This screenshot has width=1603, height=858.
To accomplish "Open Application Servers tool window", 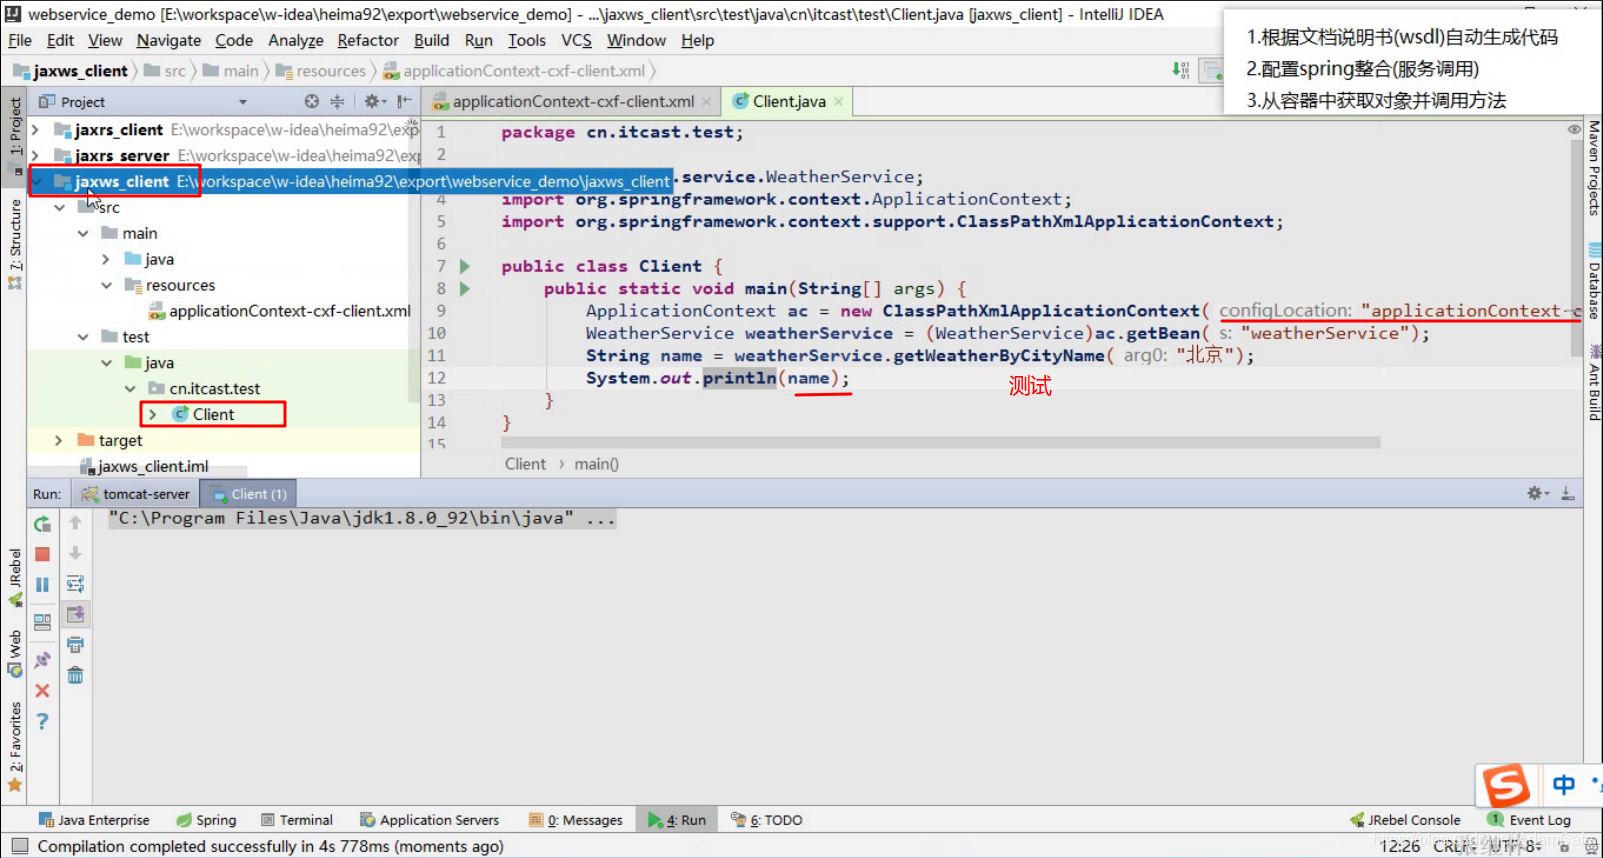I will [x=430, y=820].
